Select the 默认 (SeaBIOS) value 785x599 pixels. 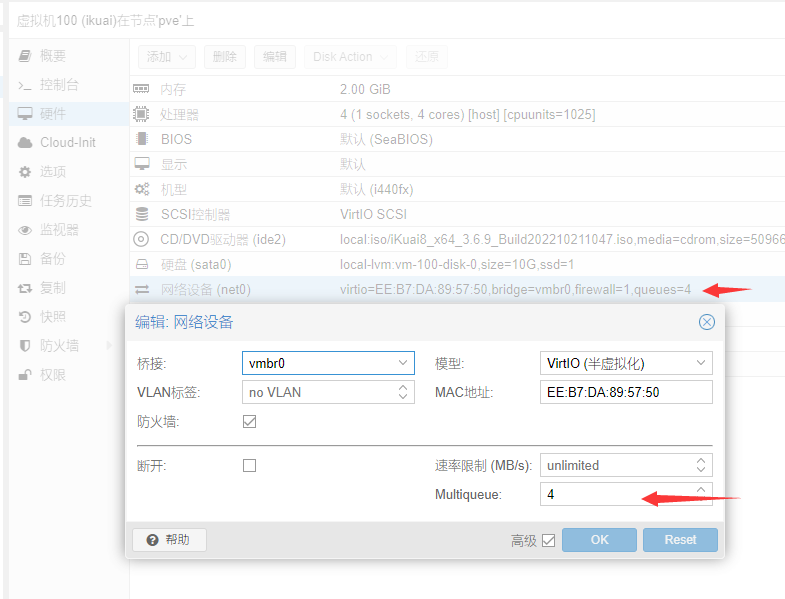(386, 139)
